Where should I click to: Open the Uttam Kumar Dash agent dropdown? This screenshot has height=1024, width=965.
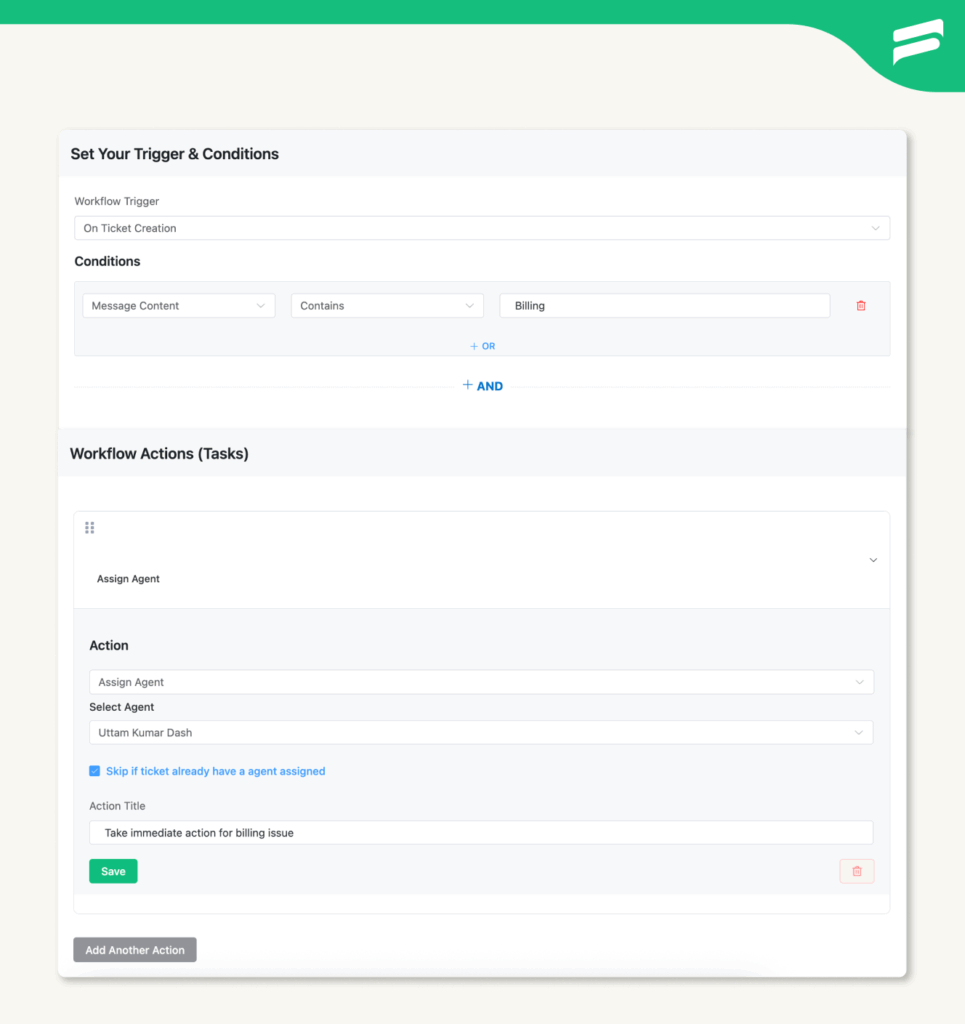pos(482,732)
